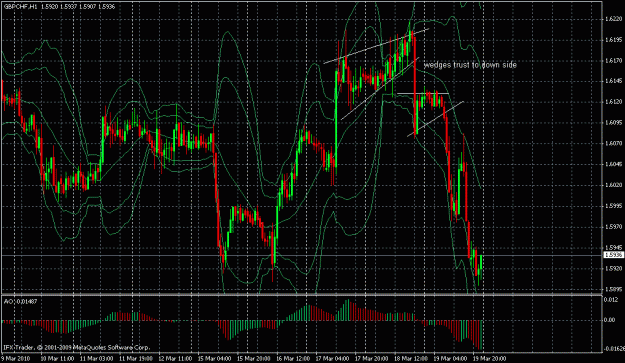Click the 1.6220 price scale label
This screenshot has width=625, height=363.
click(613, 19)
